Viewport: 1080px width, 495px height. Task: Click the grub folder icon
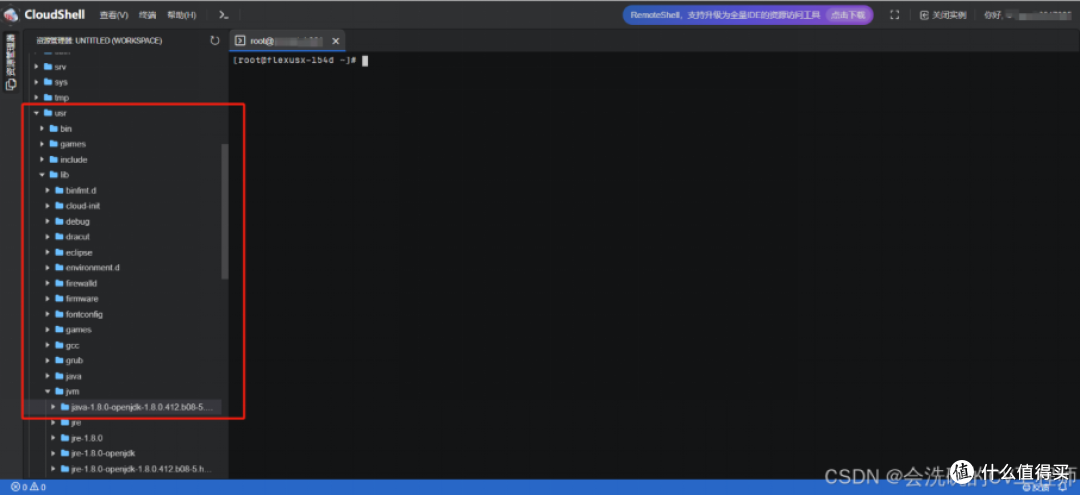point(59,360)
